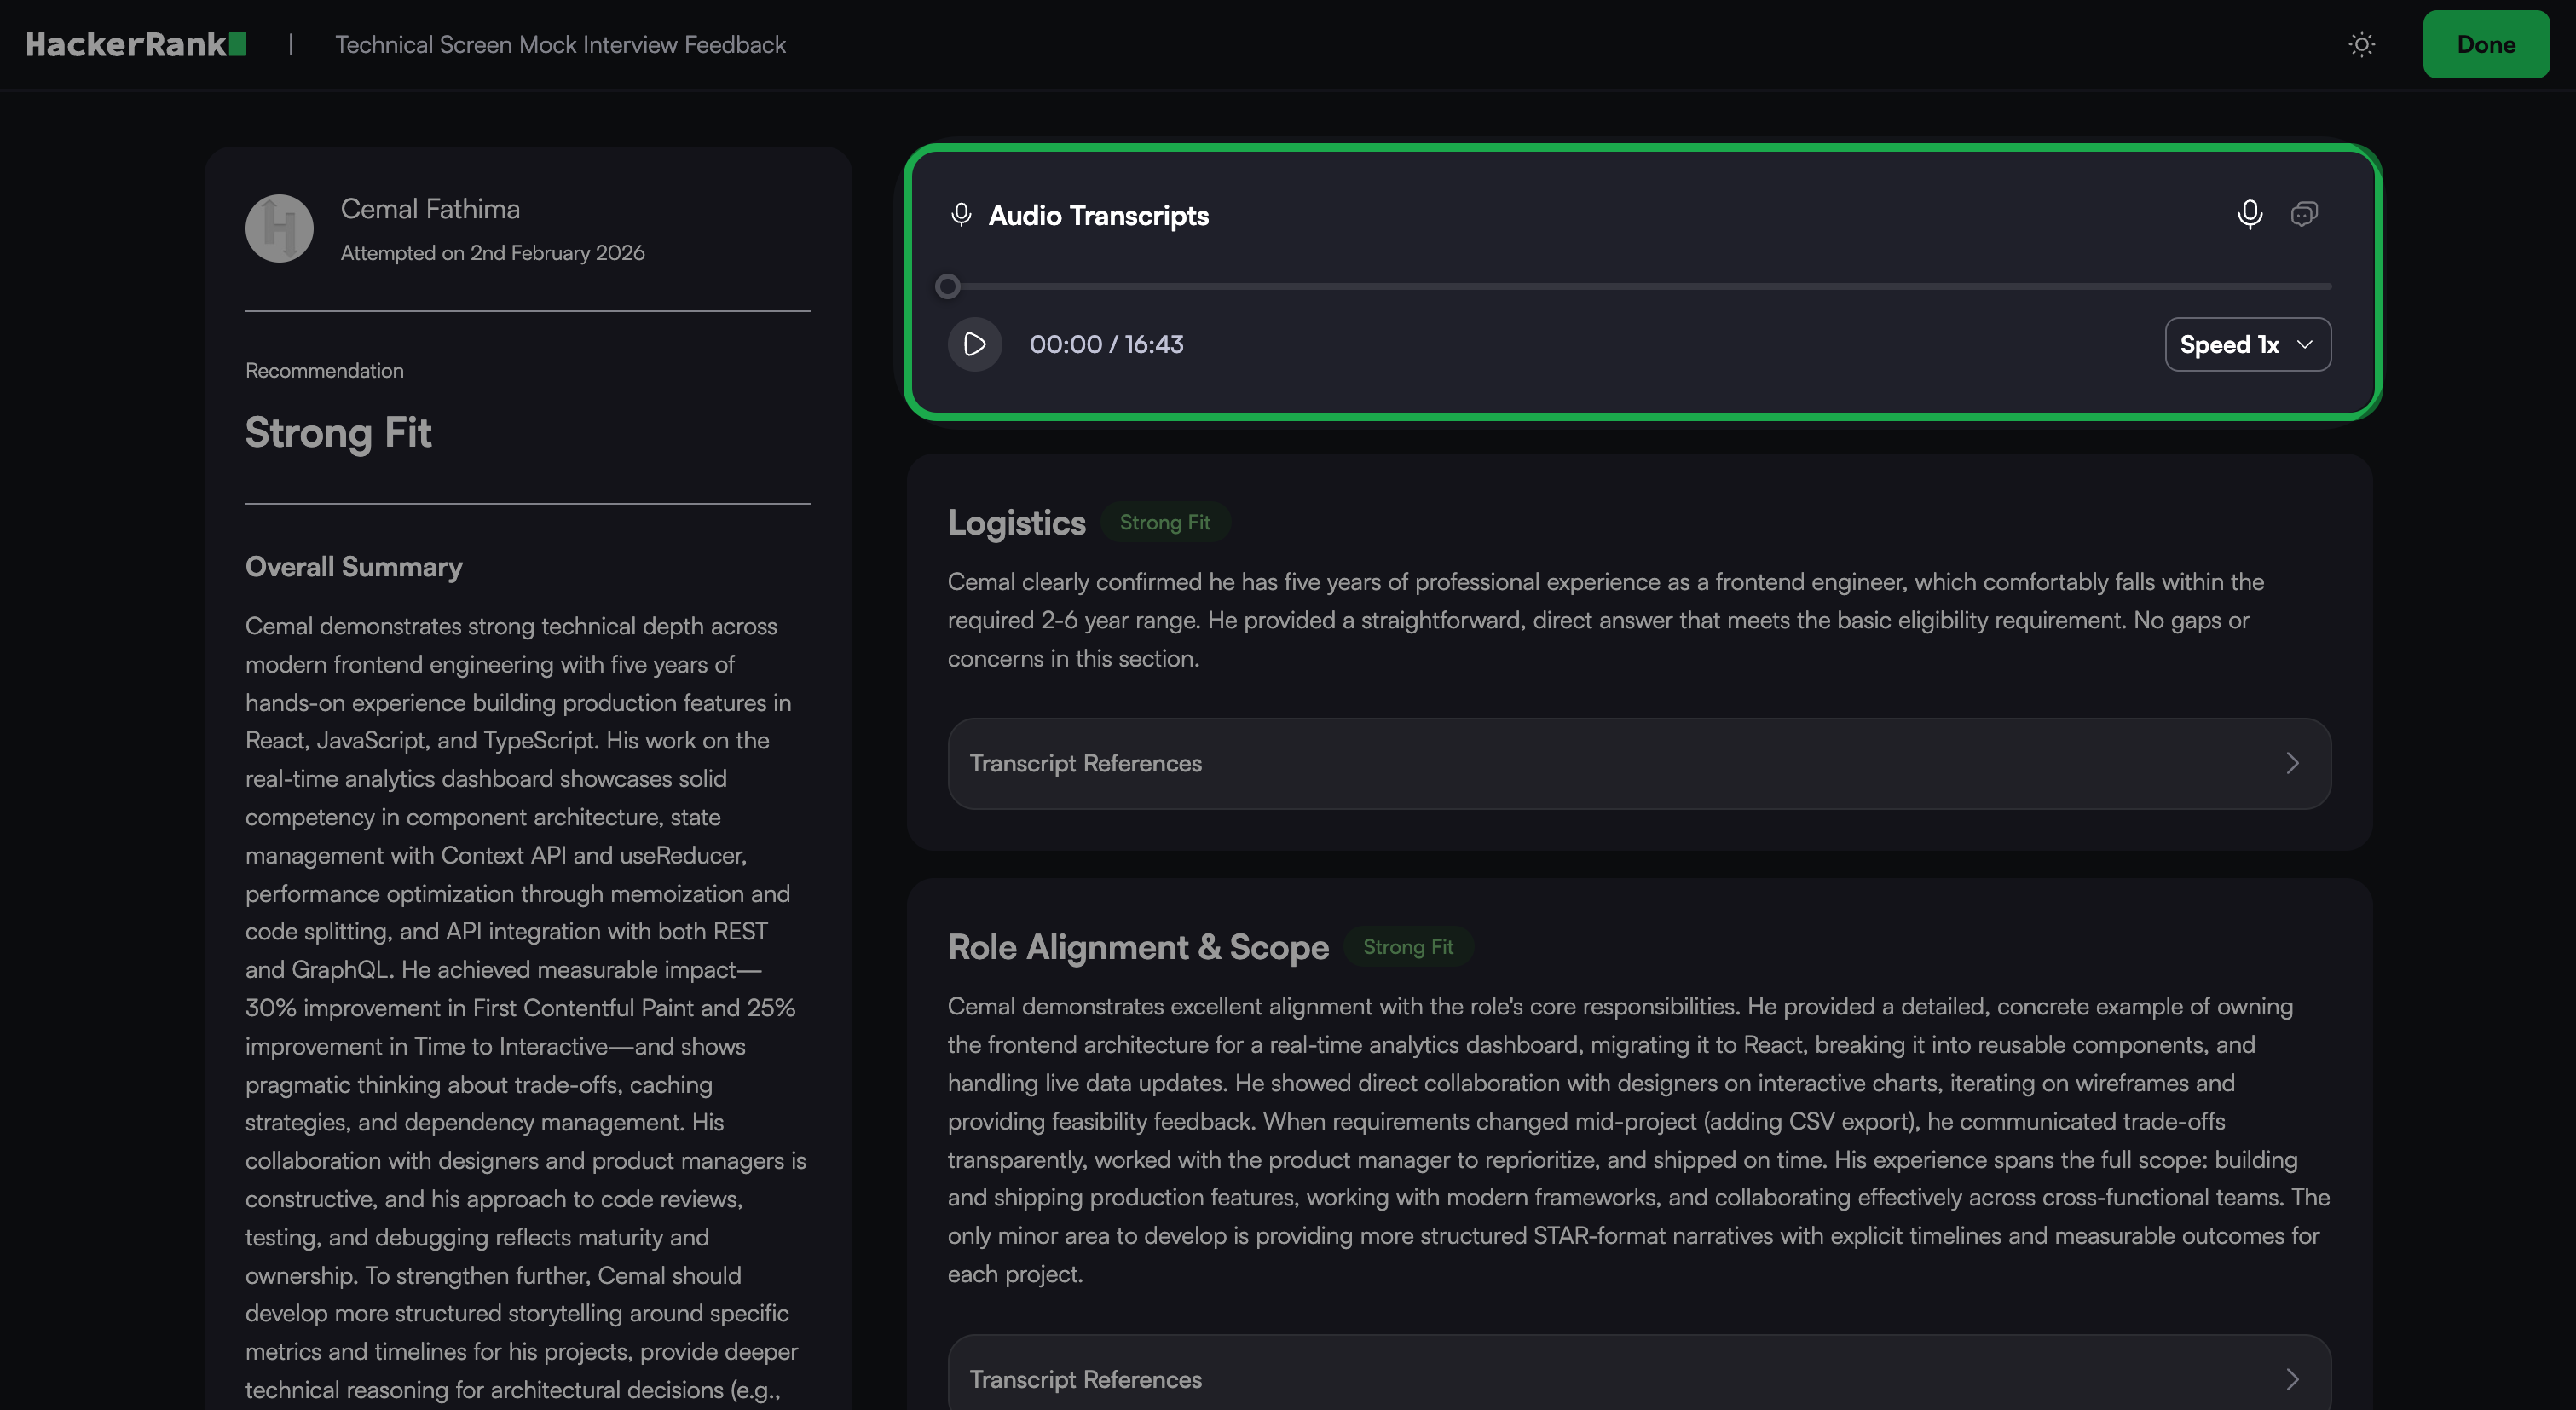Click microphone icon beside Audio Transcripts title
The image size is (2576, 1410).
(961, 215)
